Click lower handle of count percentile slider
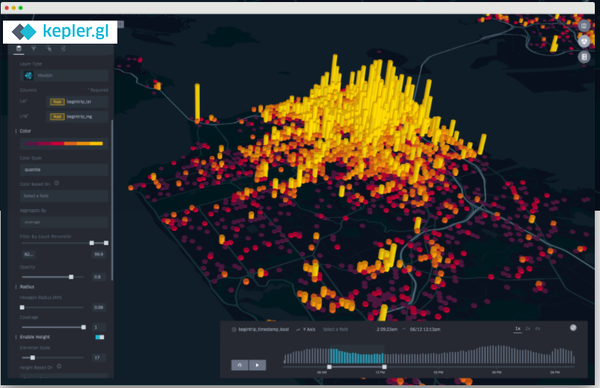 pyautogui.click(x=92, y=243)
